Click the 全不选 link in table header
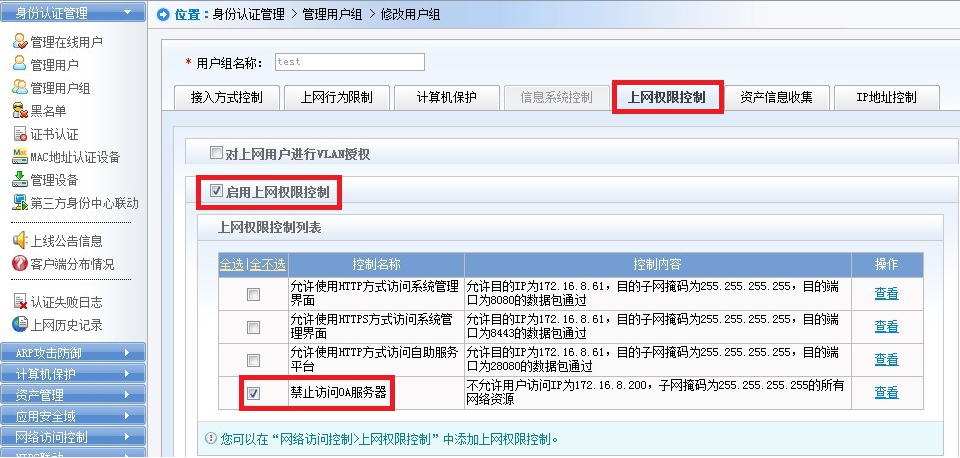Viewport: 960px width, 458px height. click(267, 265)
